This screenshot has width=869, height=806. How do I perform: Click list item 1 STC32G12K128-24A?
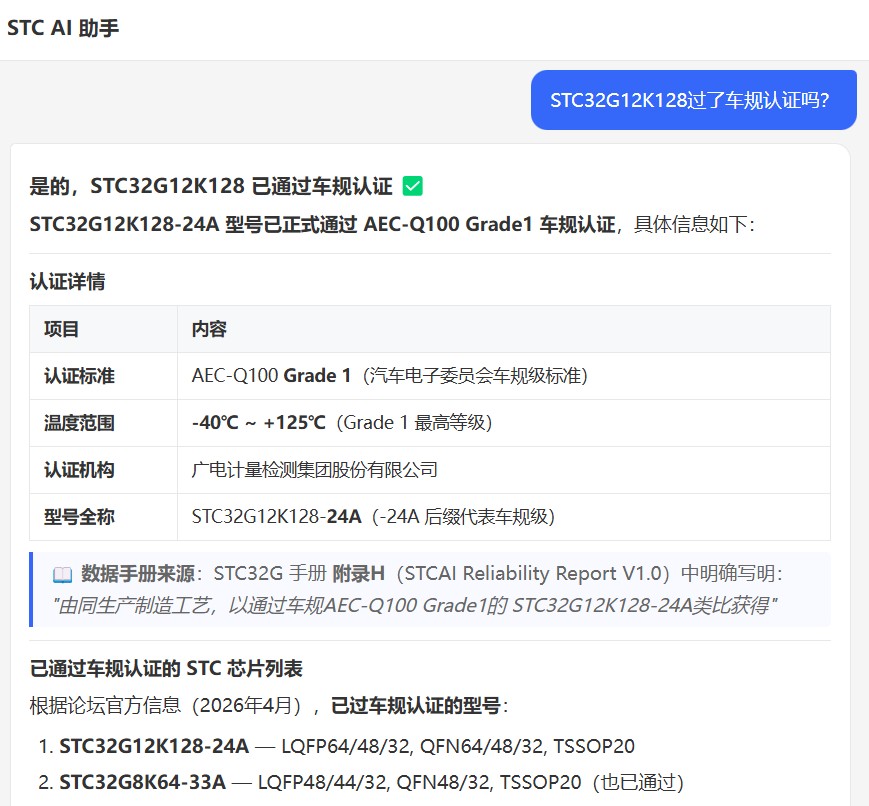pos(347,746)
